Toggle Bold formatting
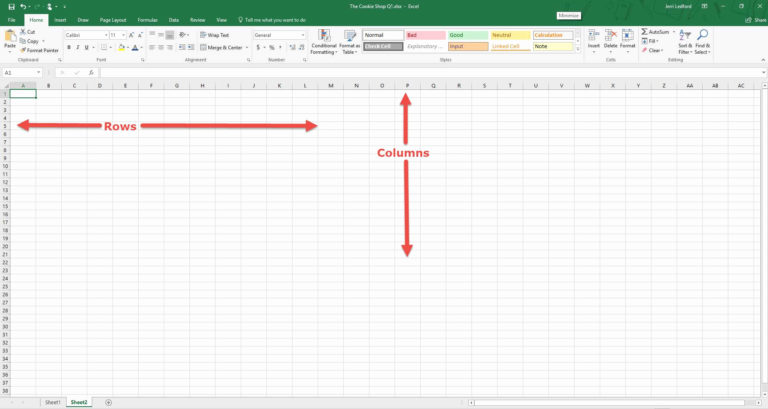This screenshot has height=409, width=768. (69, 48)
